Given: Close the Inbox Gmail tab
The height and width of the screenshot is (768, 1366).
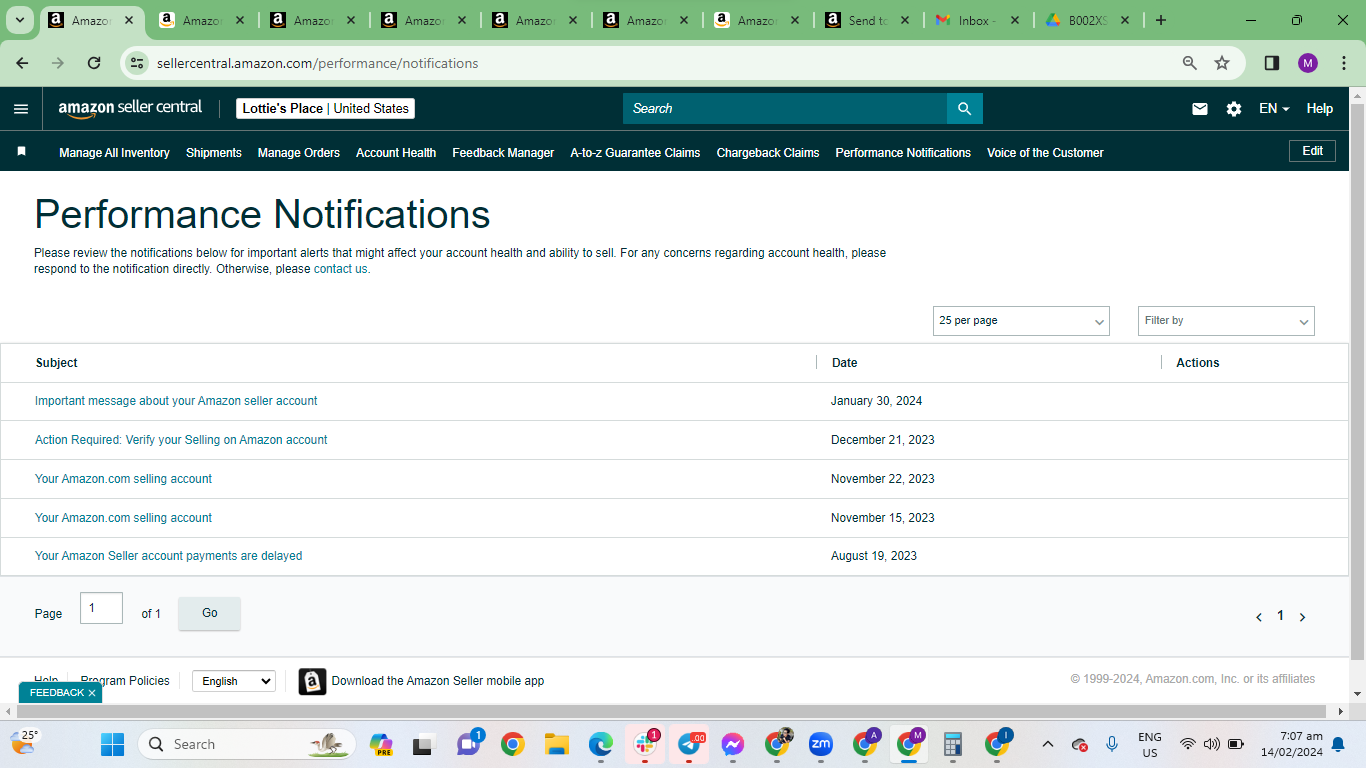Looking at the screenshot, I should (1014, 20).
